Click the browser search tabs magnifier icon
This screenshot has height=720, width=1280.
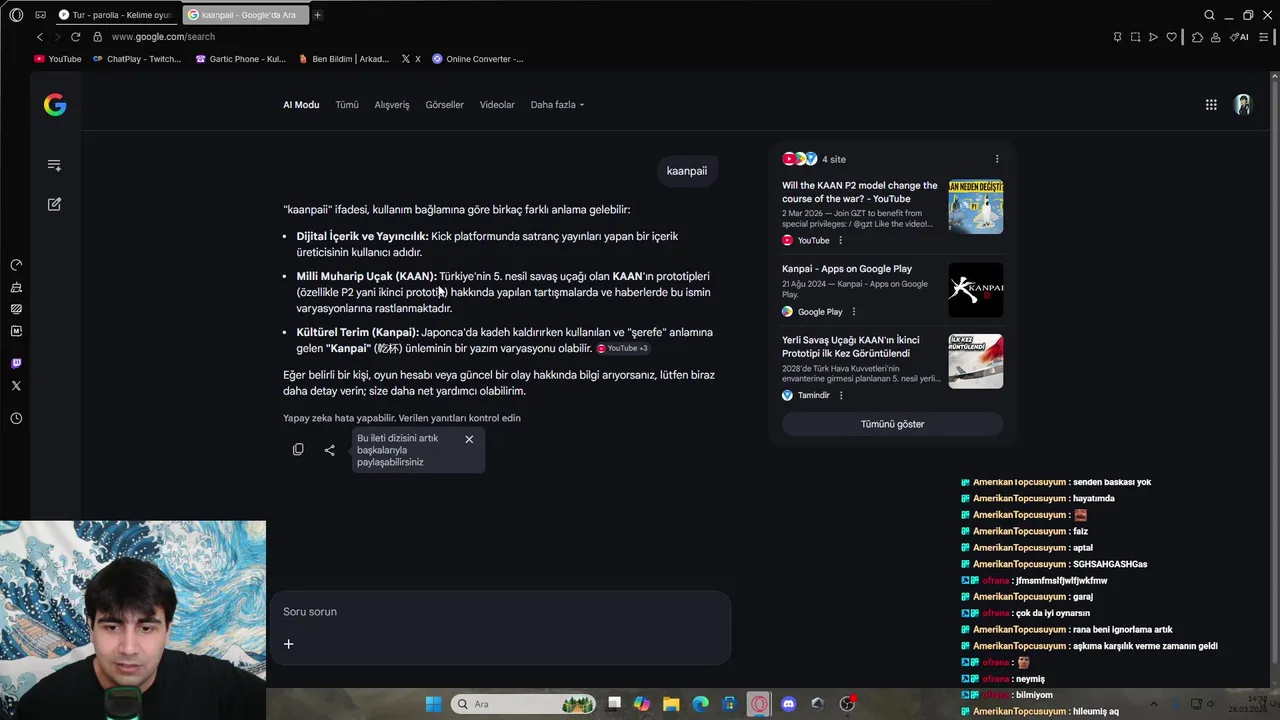(1209, 15)
